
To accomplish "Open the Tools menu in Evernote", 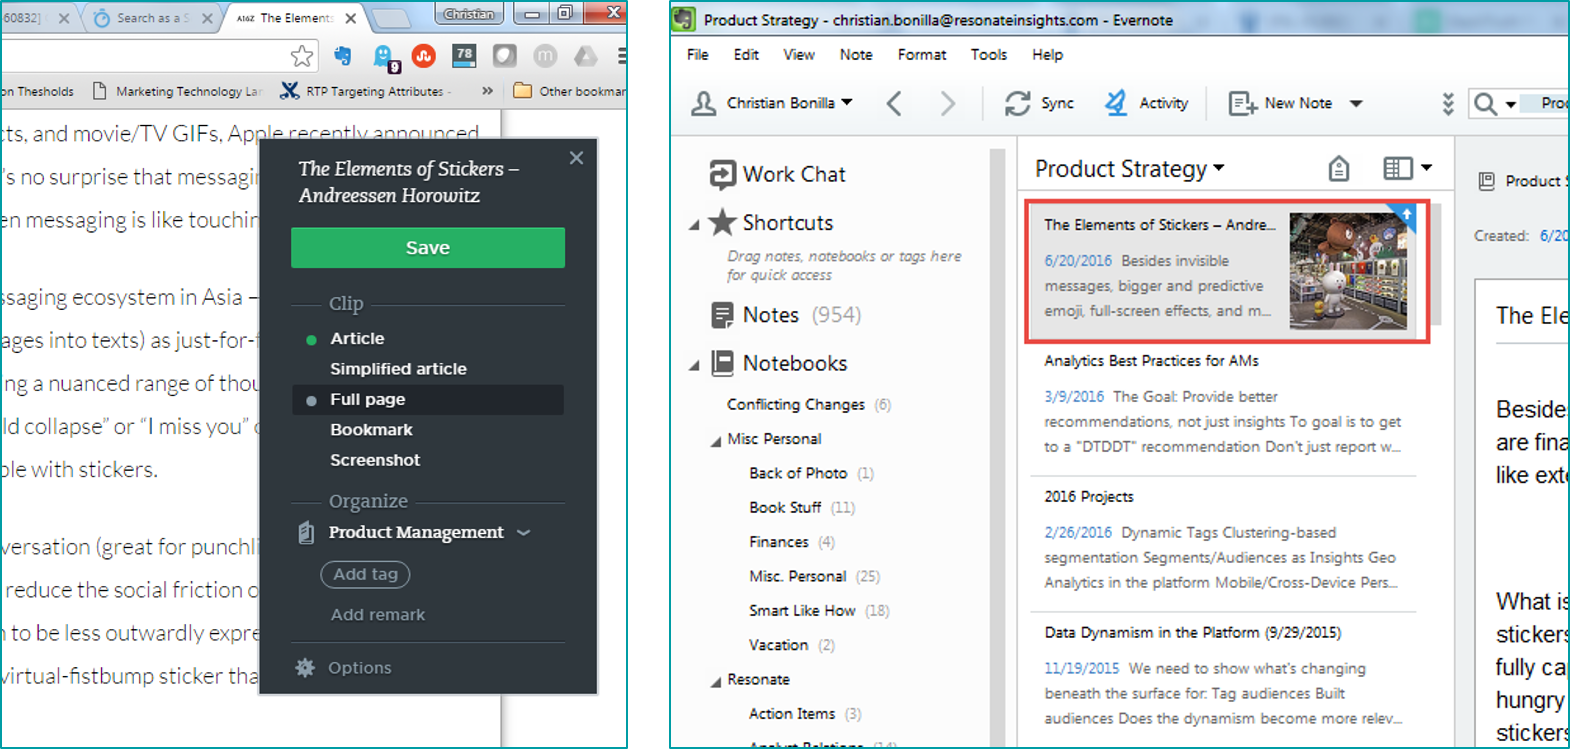I will (x=989, y=55).
